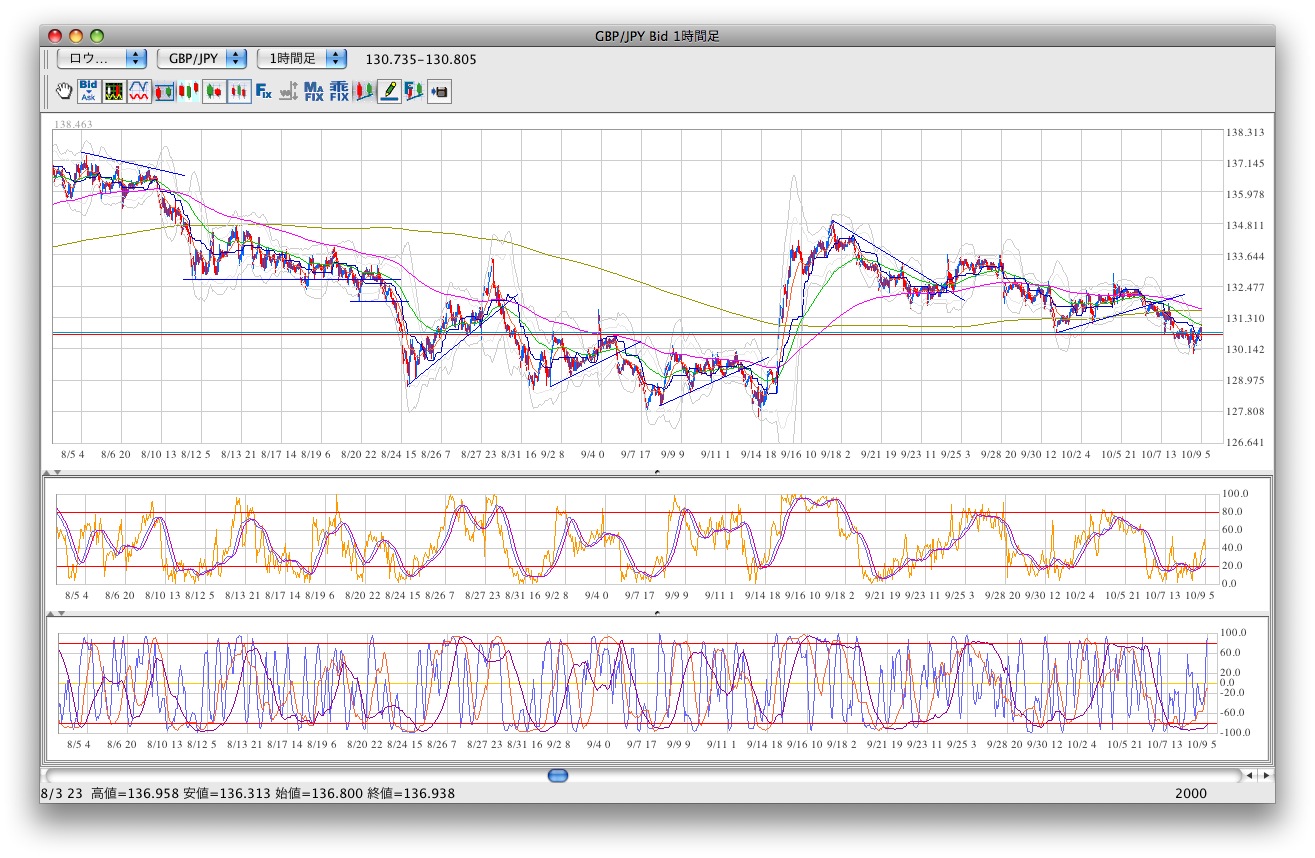Click the 130.735–130.805 price quote text
This screenshot has width=1315, height=858.
pos(421,59)
